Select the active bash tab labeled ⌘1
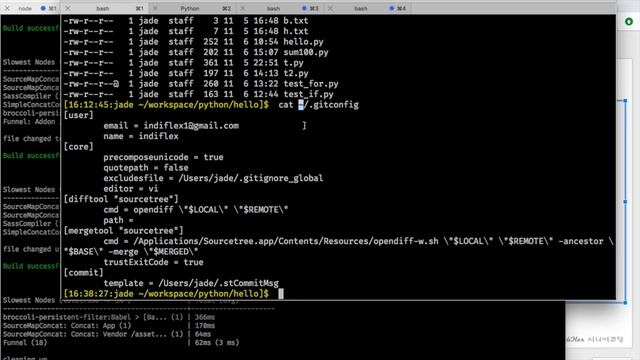Image resolution: width=640 pixels, height=360 pixels. pyautogui.click(x=103, y=8)
